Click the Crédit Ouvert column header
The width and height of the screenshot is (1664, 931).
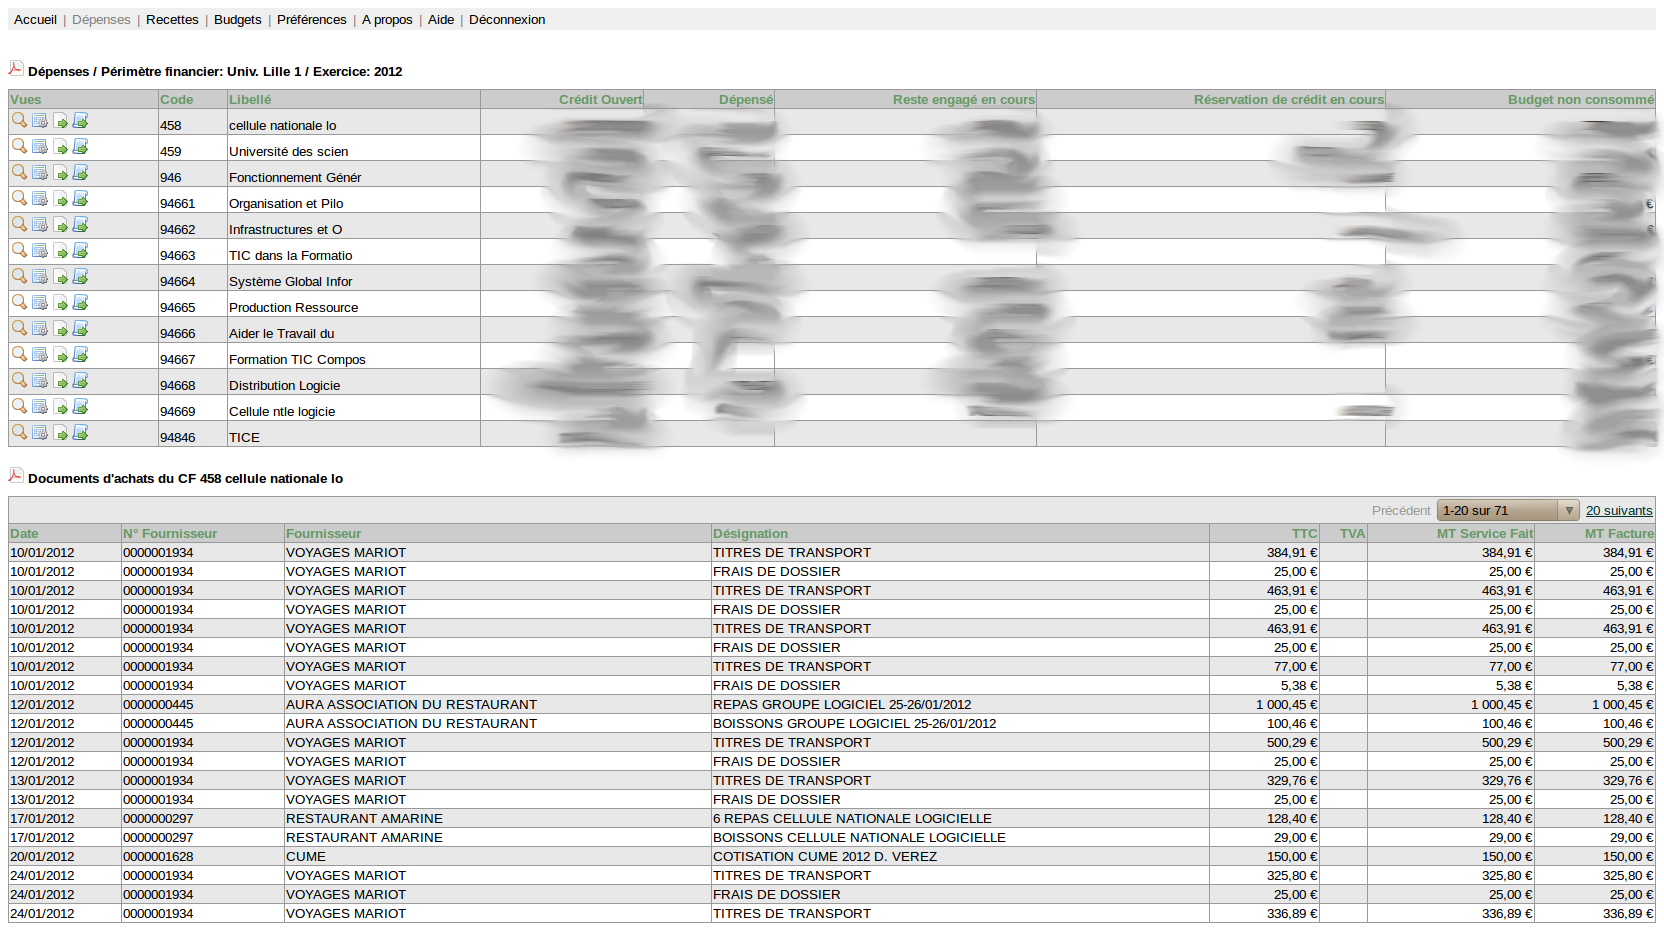coord(600,100)
